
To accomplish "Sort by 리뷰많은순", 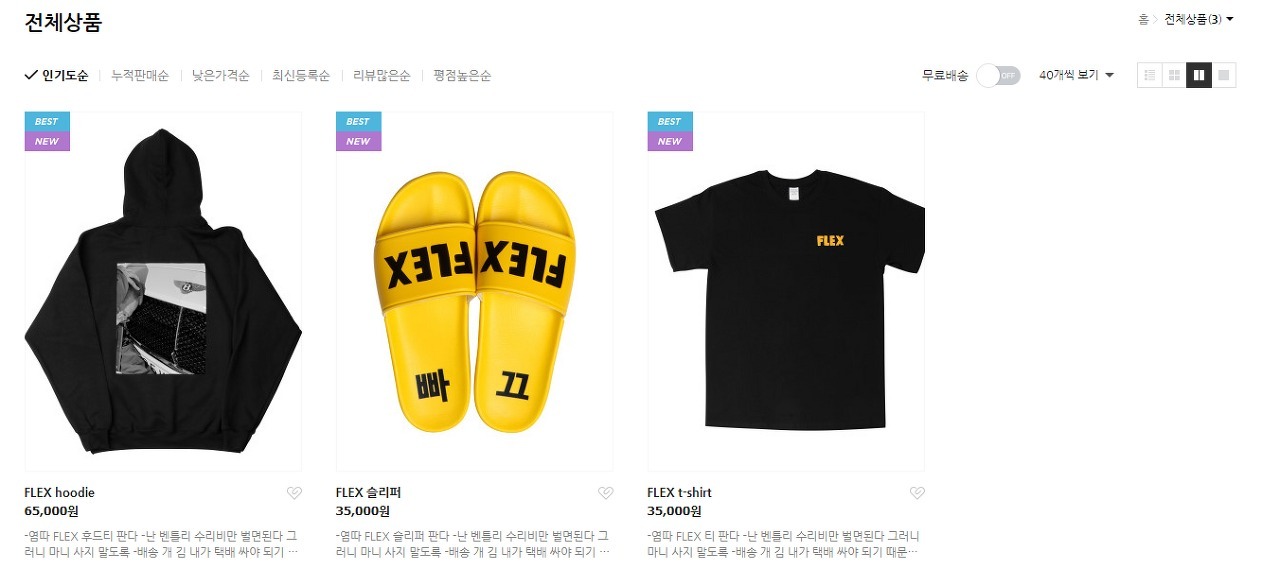I will 382,75.
